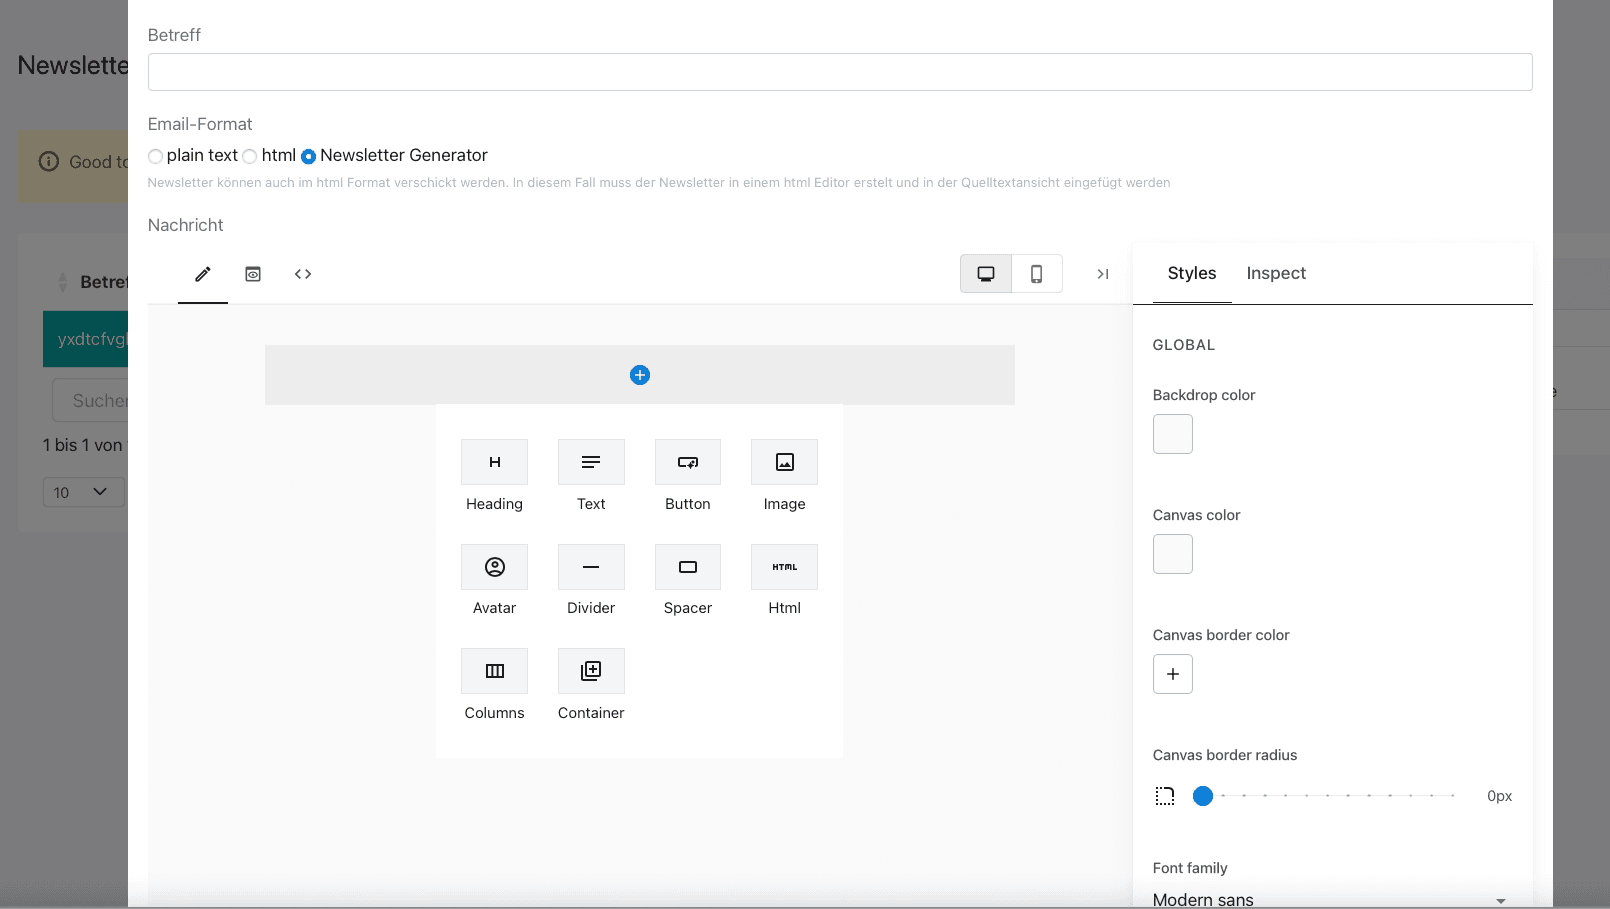Open the rows-per-page dropdown showing 10
1610x909 pixels.
[84, 492]
